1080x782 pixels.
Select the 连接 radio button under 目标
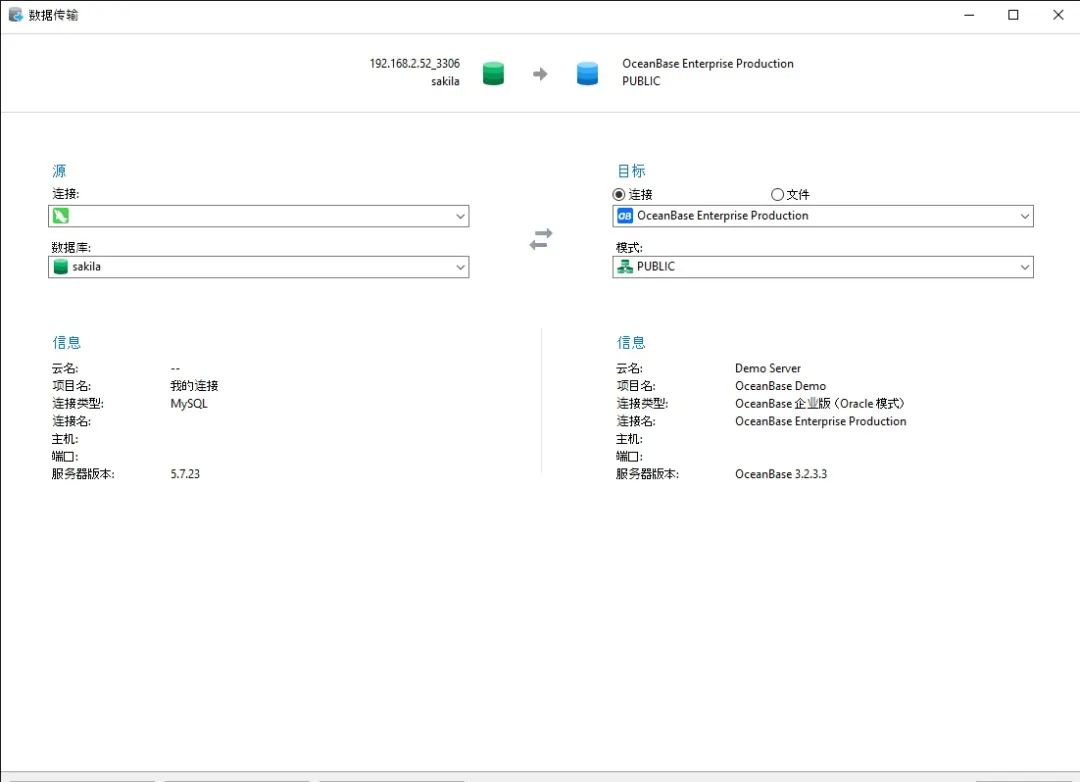point(619,194)
